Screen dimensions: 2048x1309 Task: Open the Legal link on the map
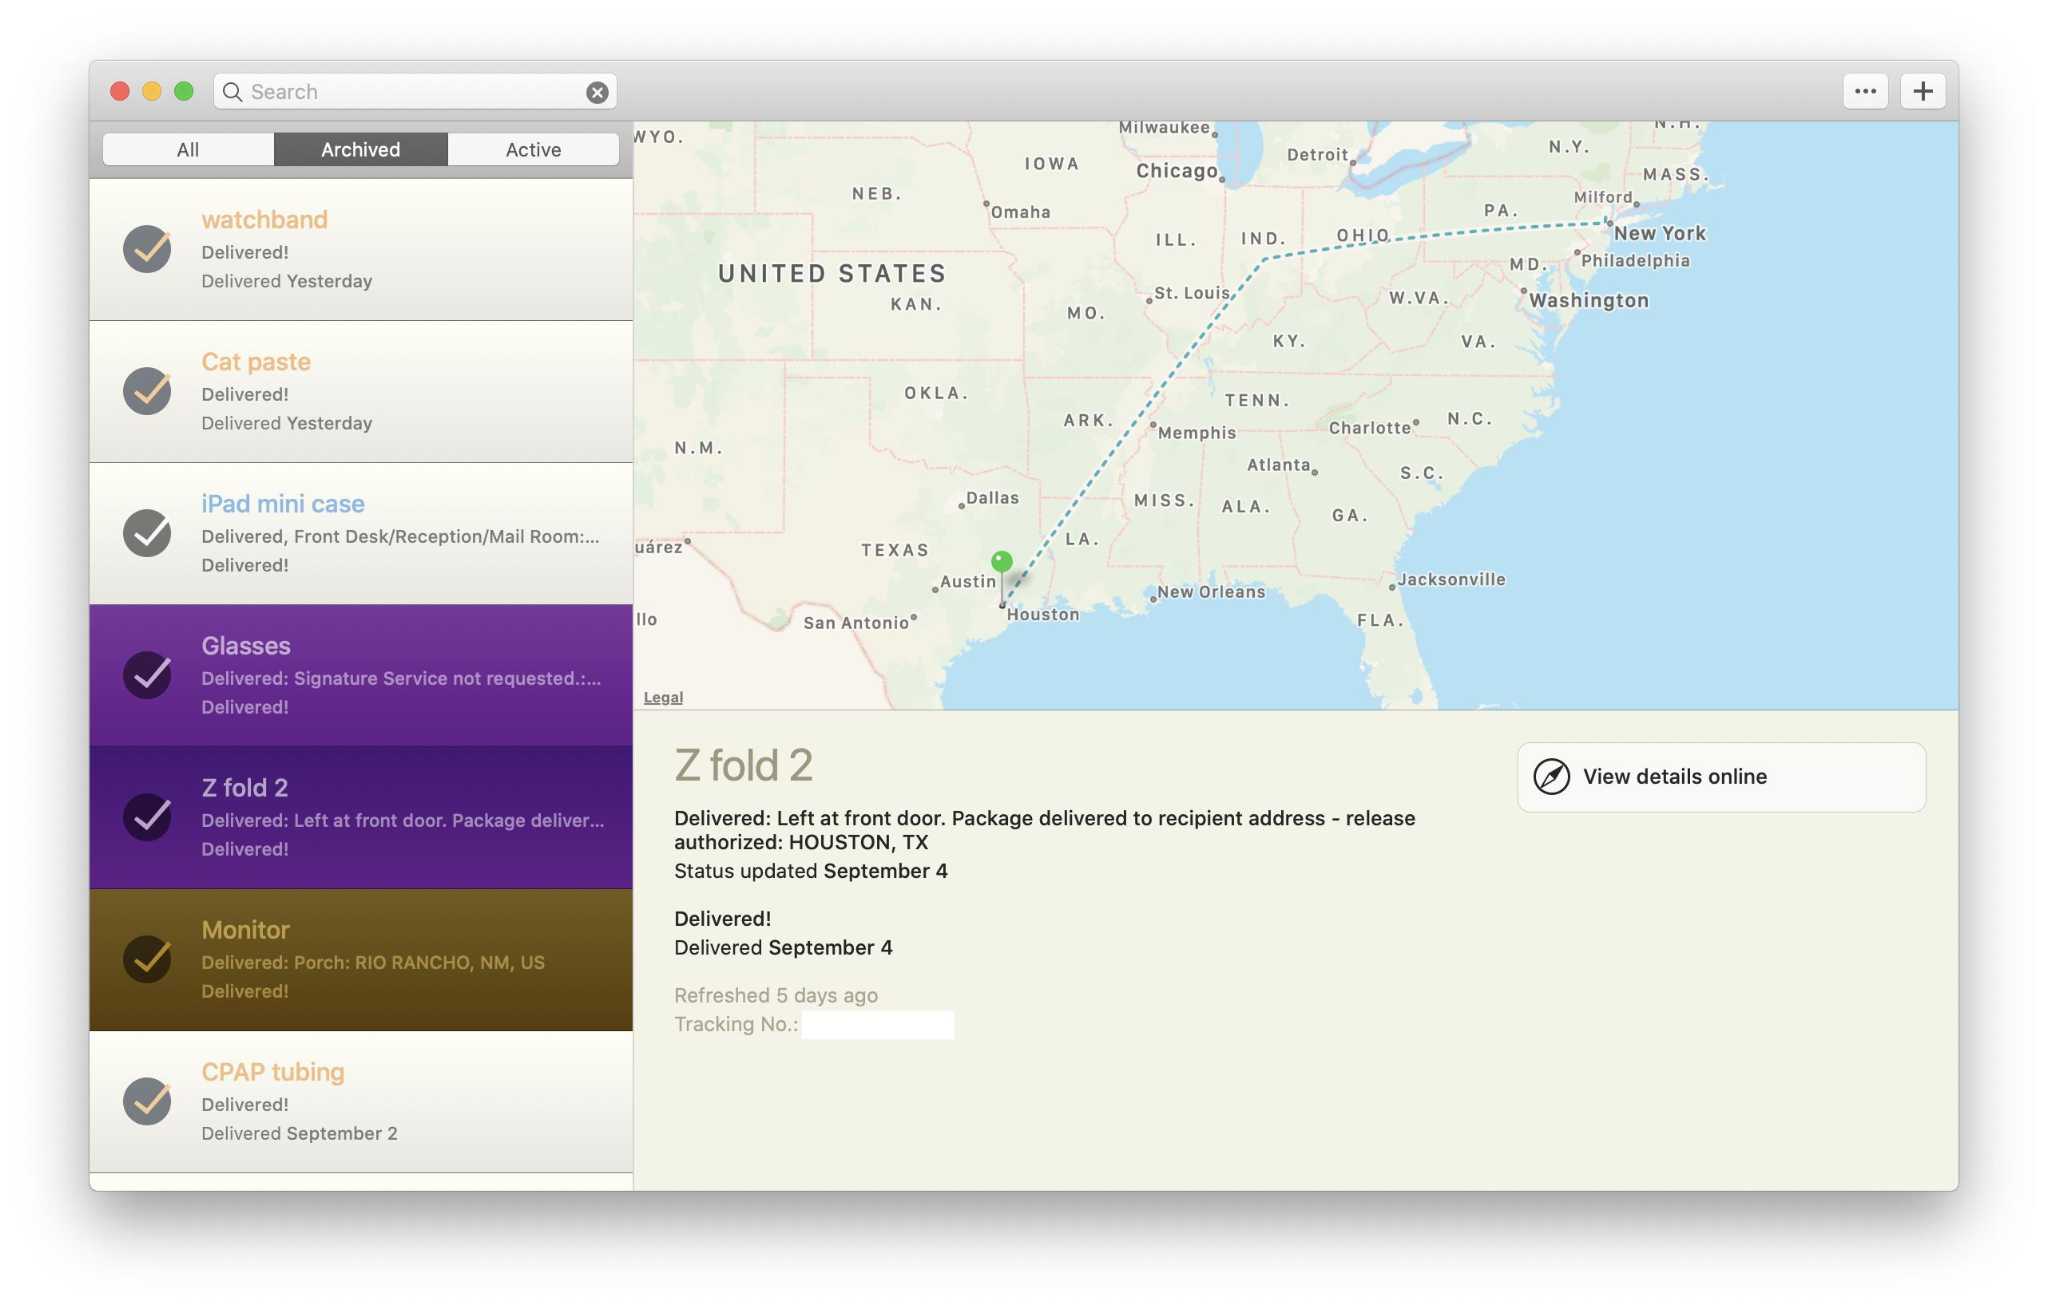click(x=661, y=697)
